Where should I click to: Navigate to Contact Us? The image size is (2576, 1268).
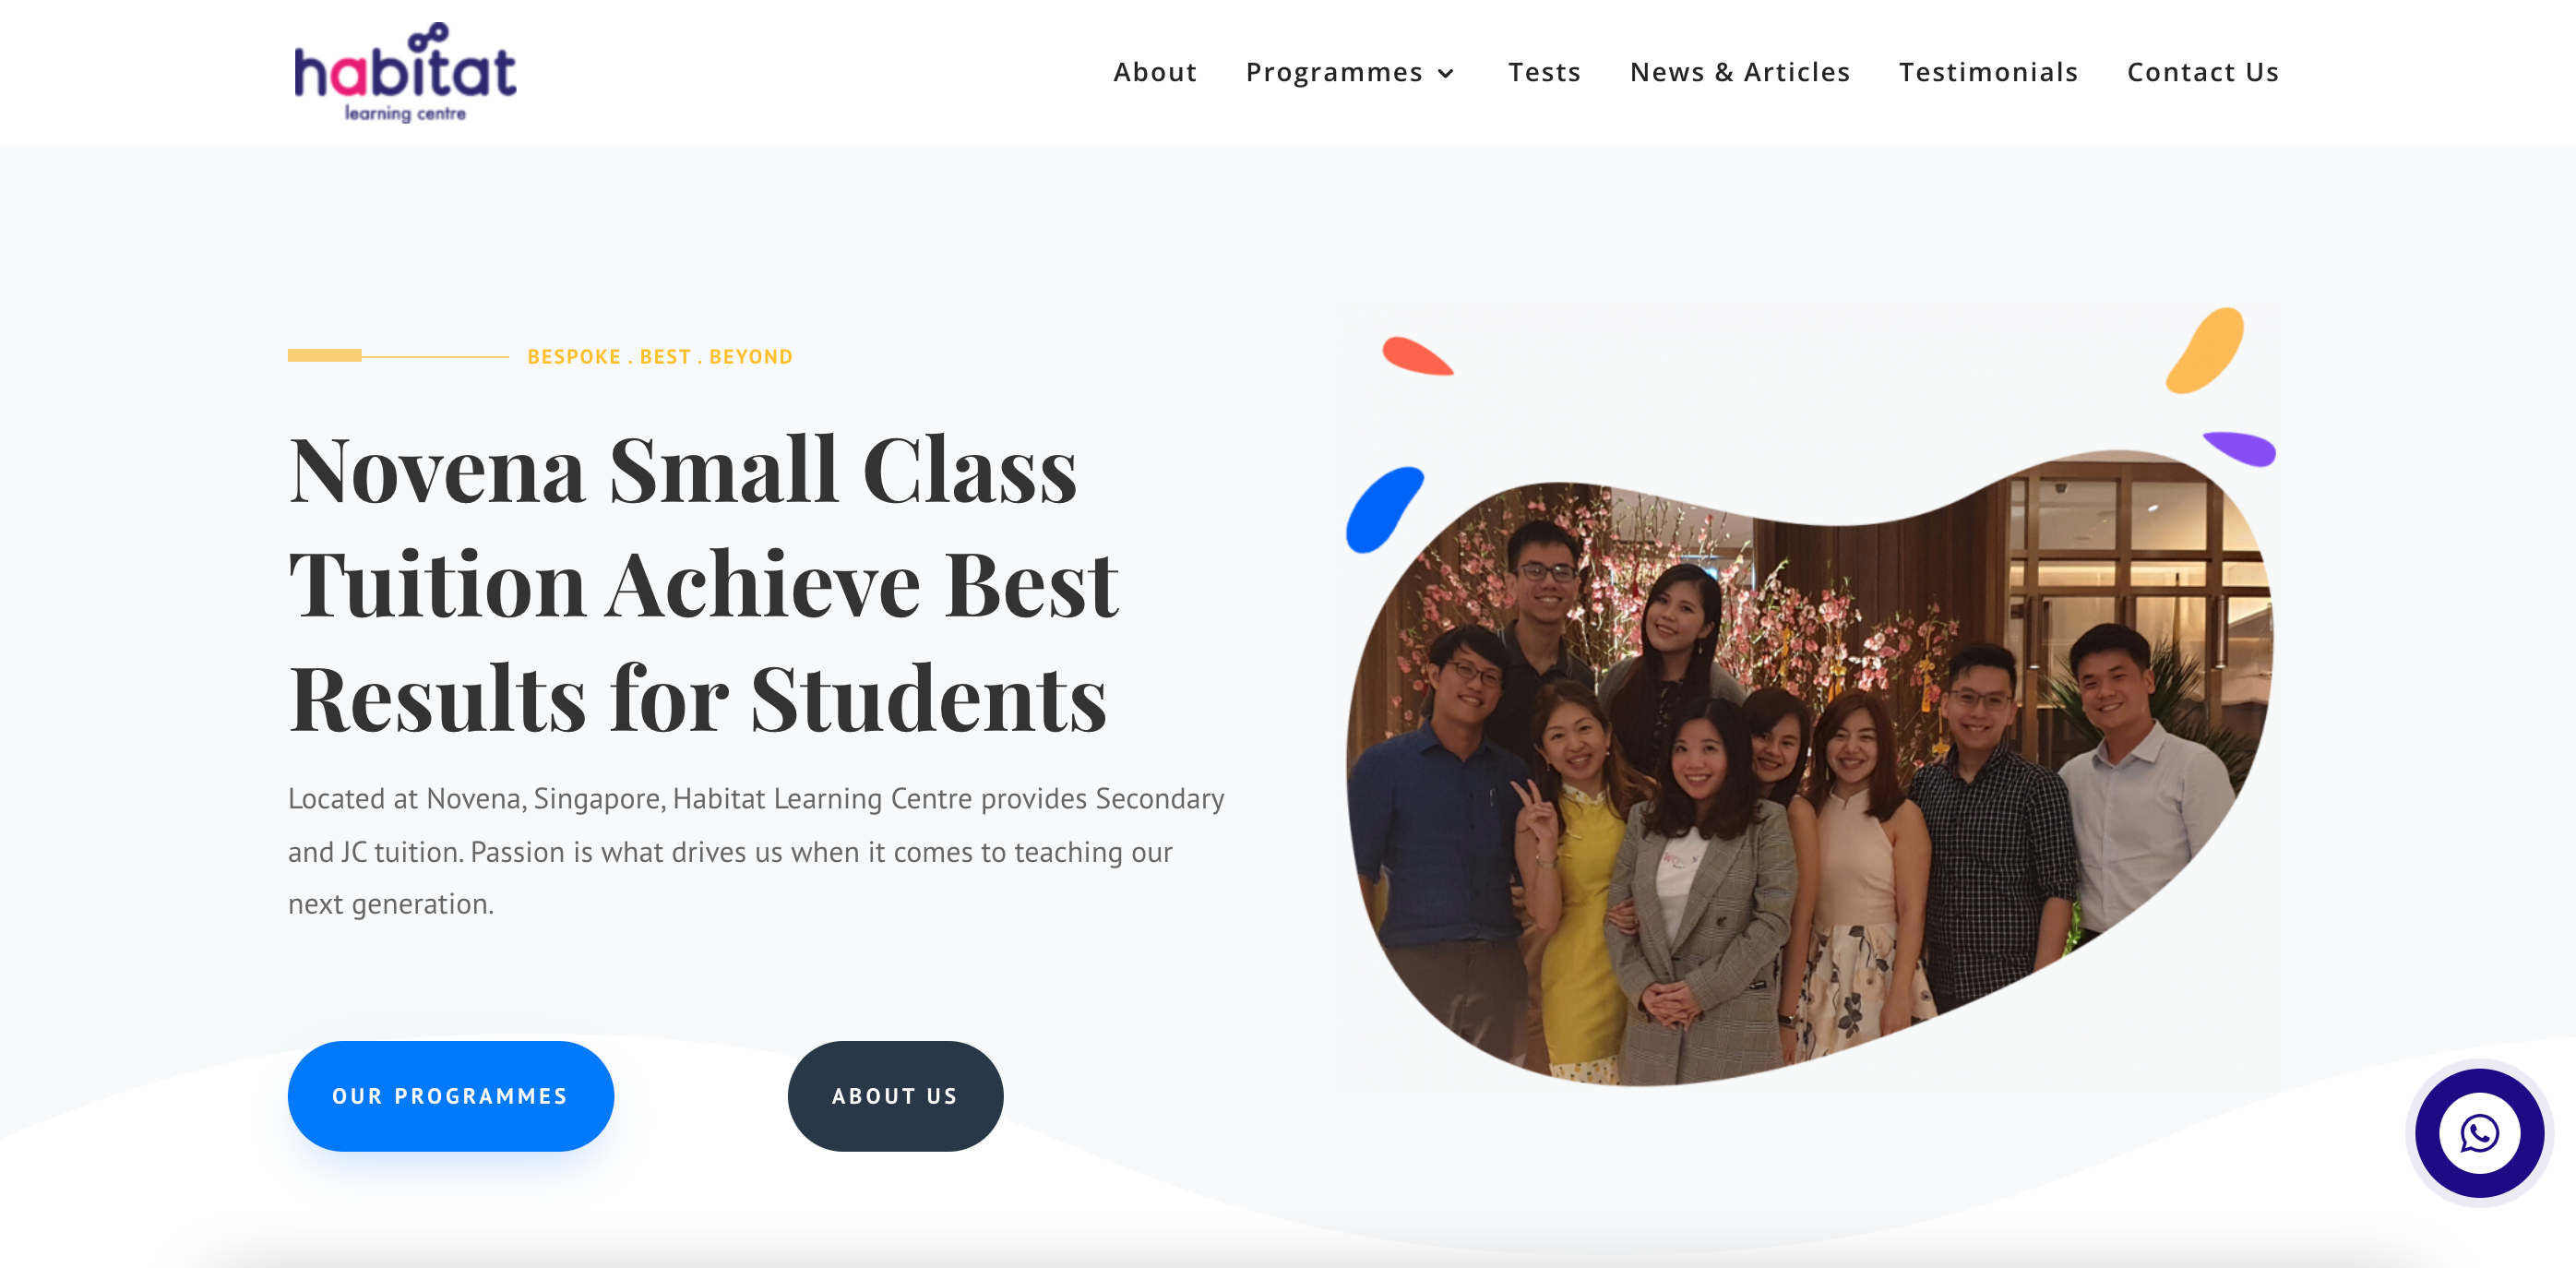point(2202,72)
